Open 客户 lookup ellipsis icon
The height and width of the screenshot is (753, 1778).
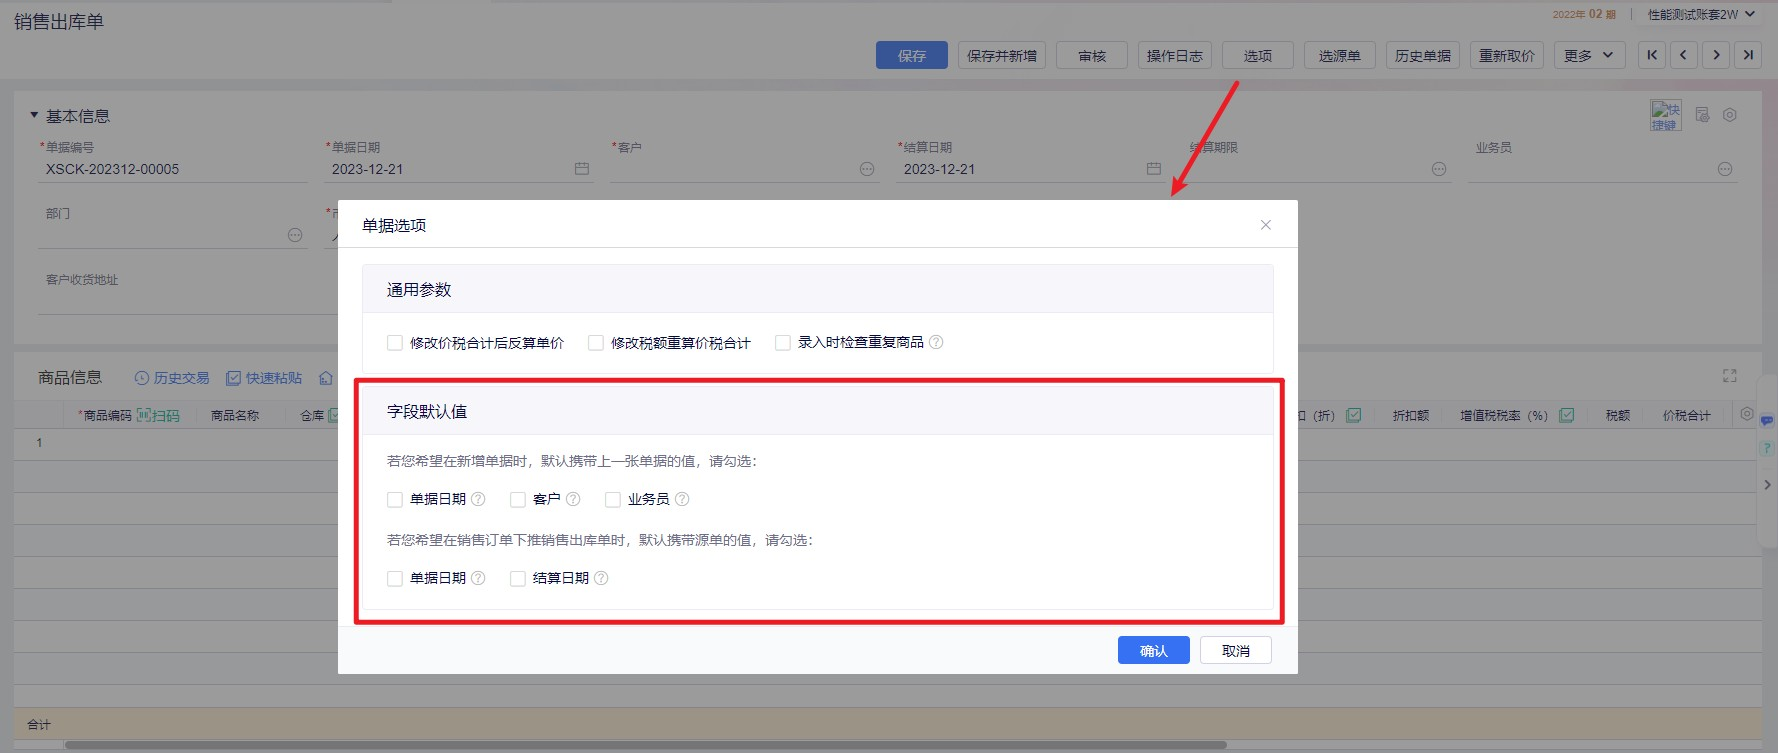867,169
